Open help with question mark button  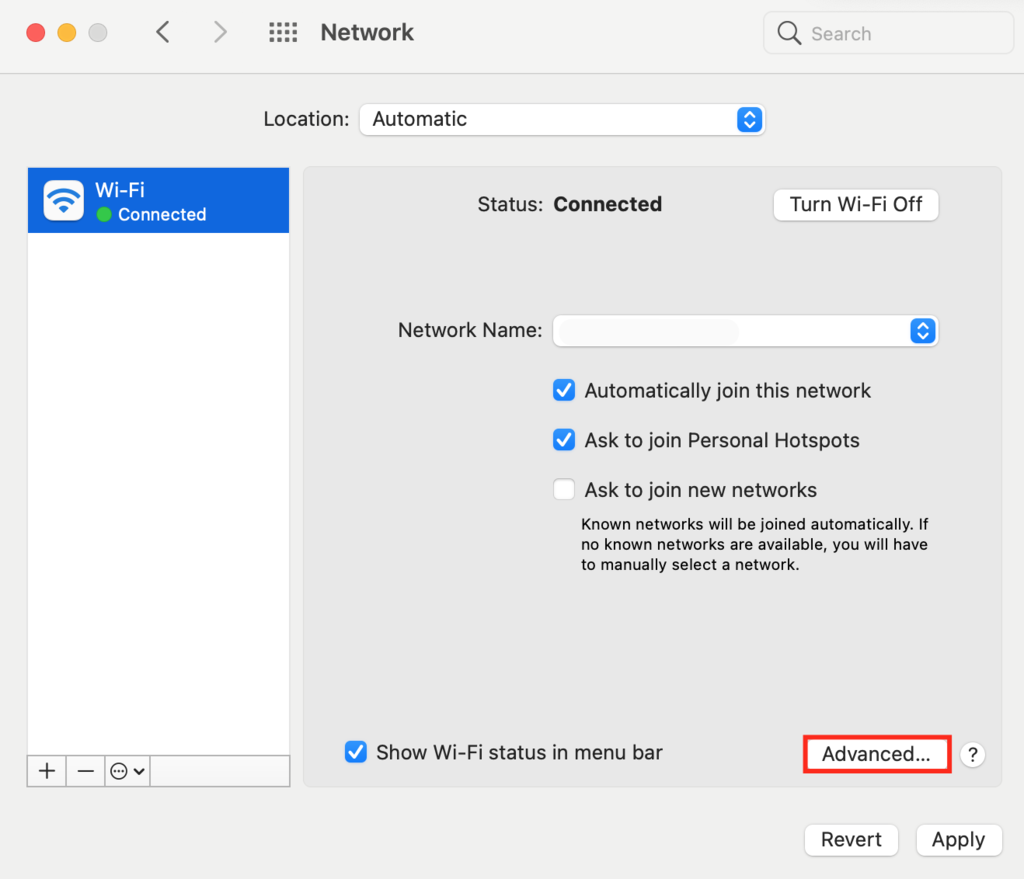(972, 755)
